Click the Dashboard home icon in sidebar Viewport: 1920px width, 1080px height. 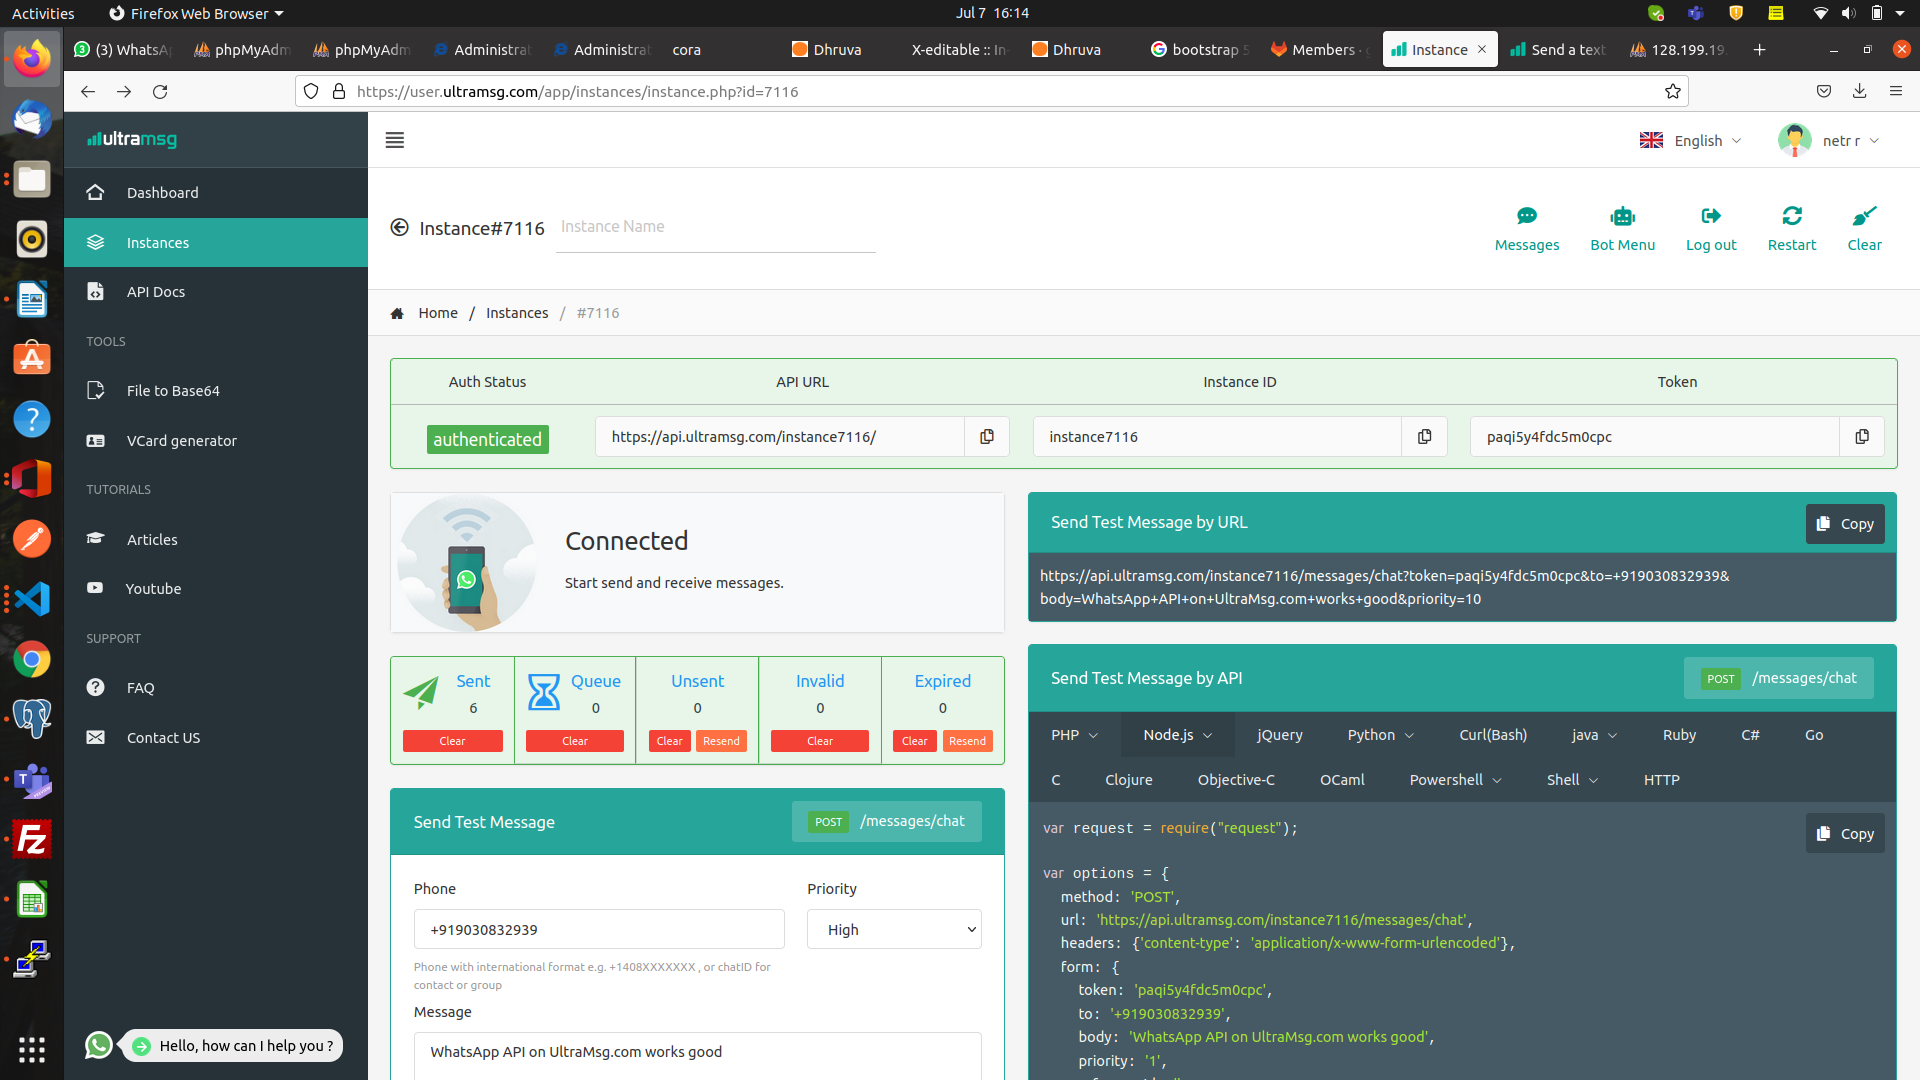click(95, 192)
